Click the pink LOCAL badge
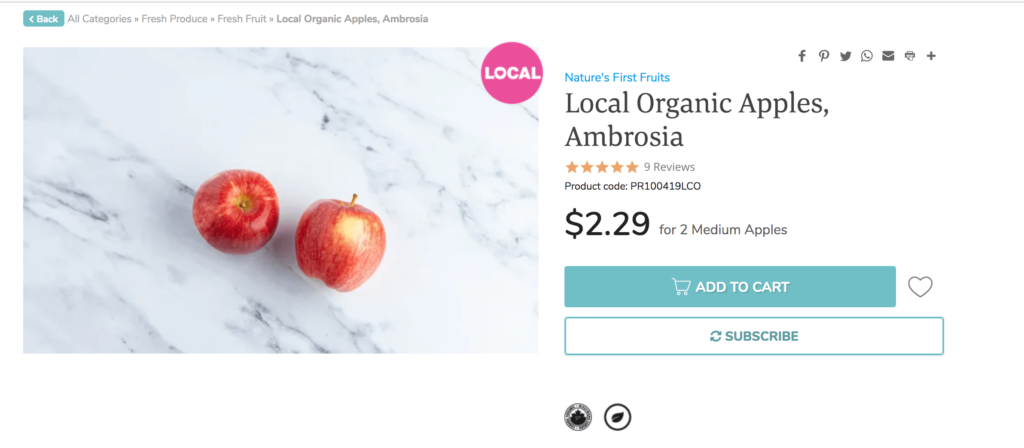Image resolution: width=1024 pixels, height=448 pixels. coord(512,73)
